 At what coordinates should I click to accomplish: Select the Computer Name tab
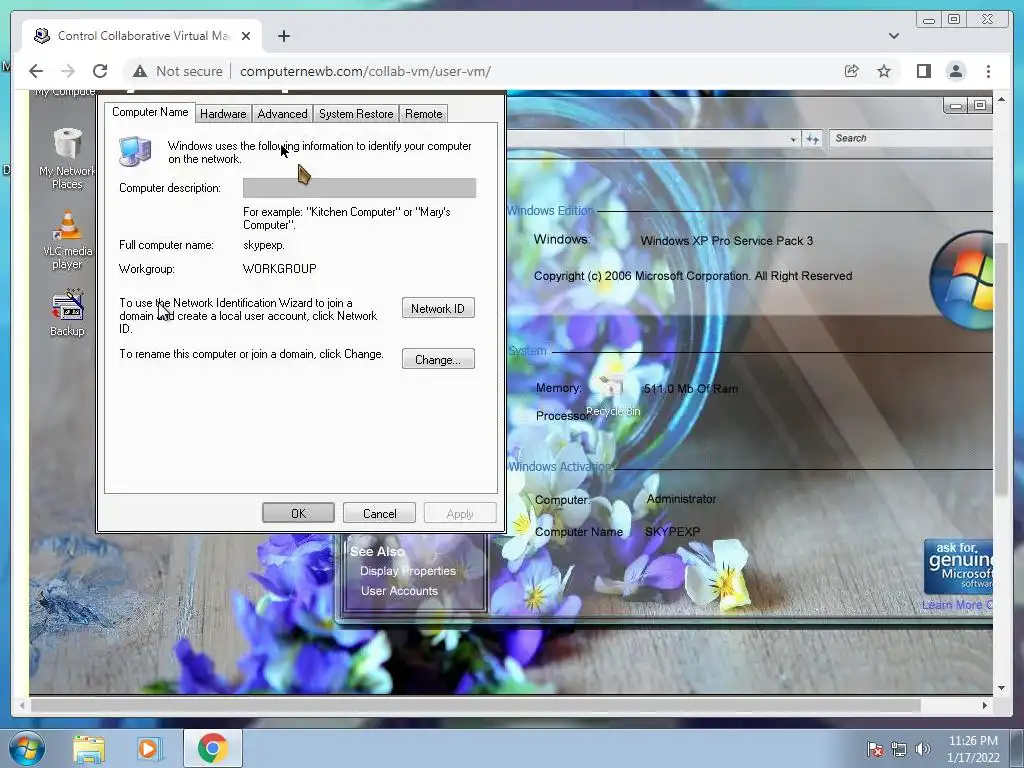pyautogui.click(x=150, y=112)
